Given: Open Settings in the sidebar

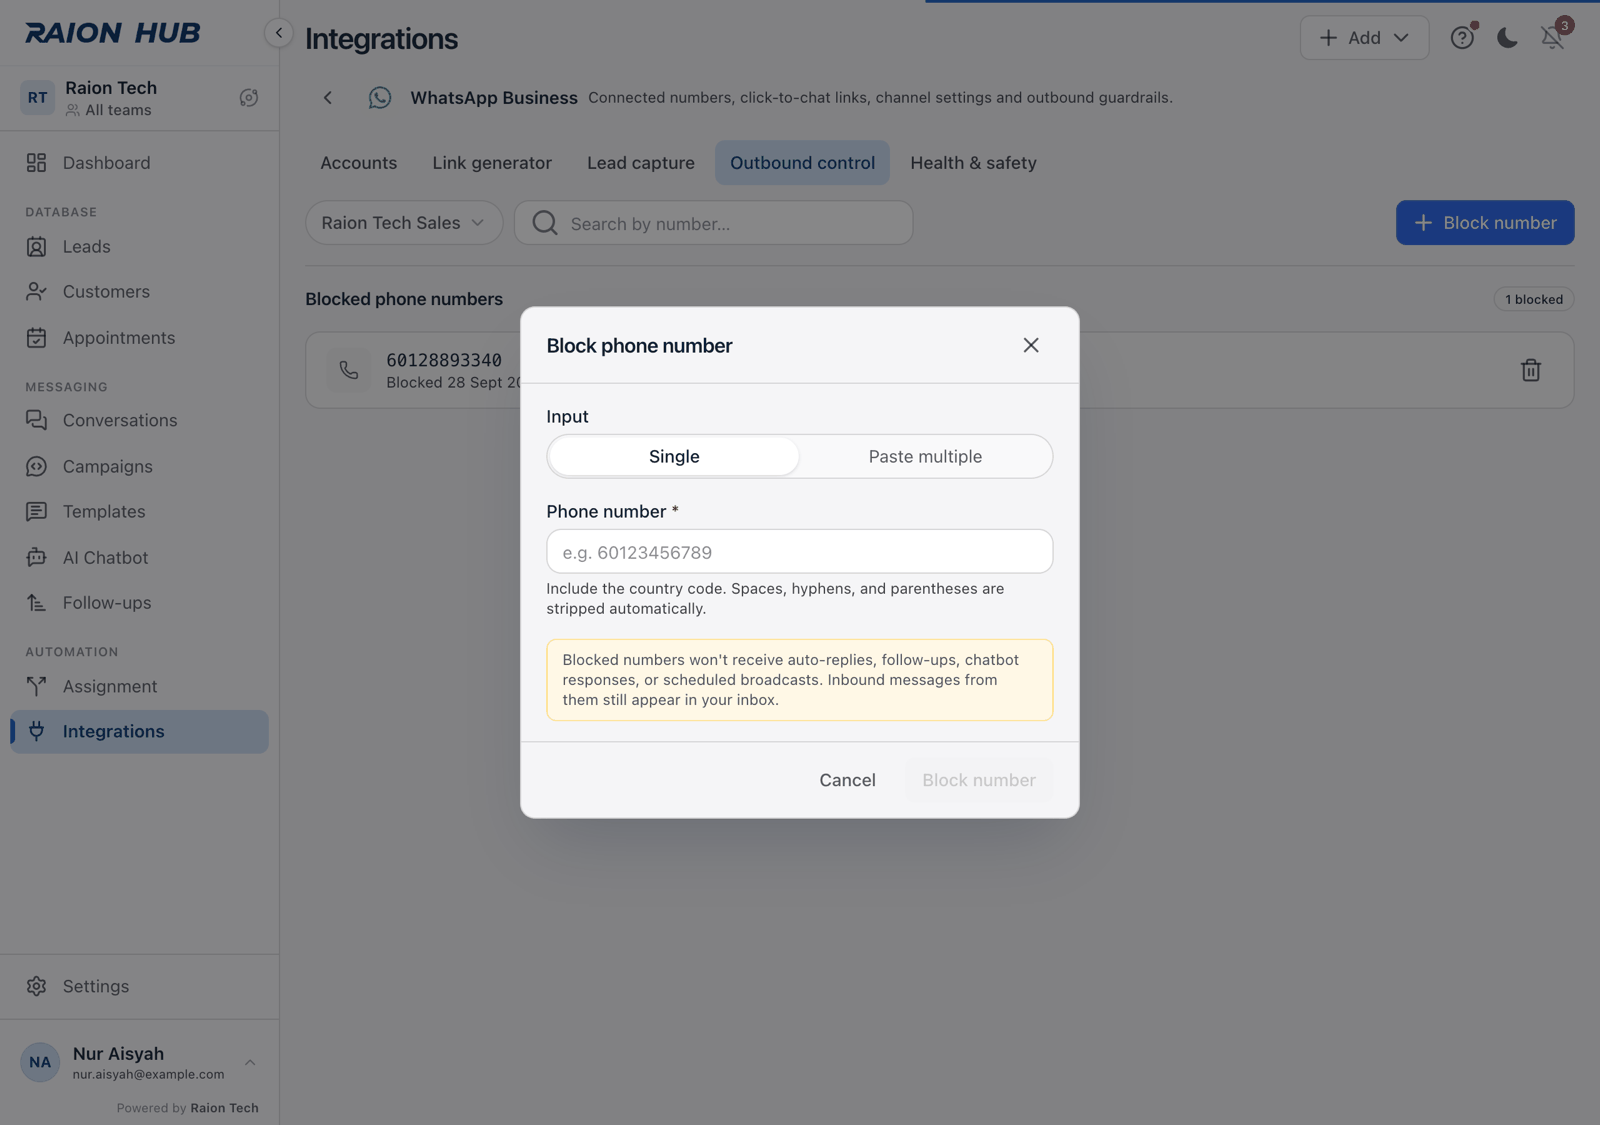Looking at the screenshot, I should click(139, 987).
